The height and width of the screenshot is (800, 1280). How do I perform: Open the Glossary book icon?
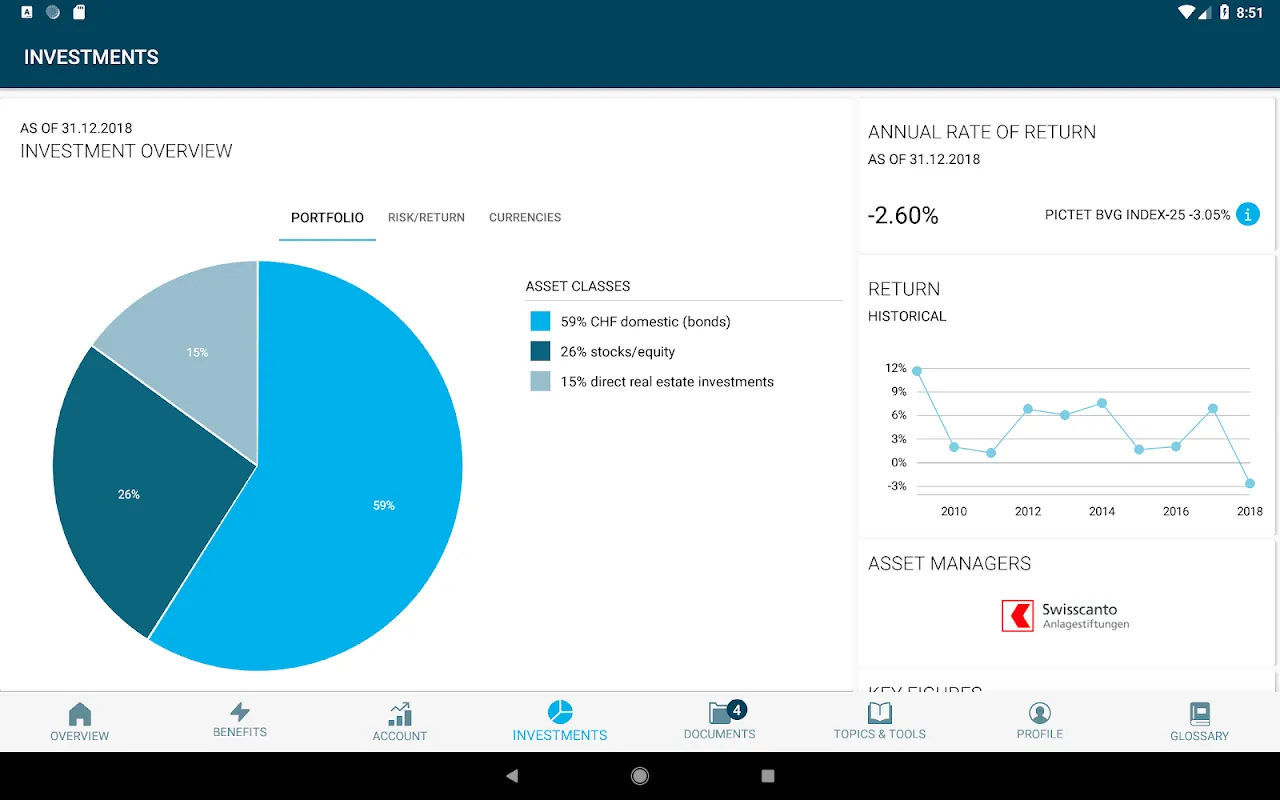1200,714
